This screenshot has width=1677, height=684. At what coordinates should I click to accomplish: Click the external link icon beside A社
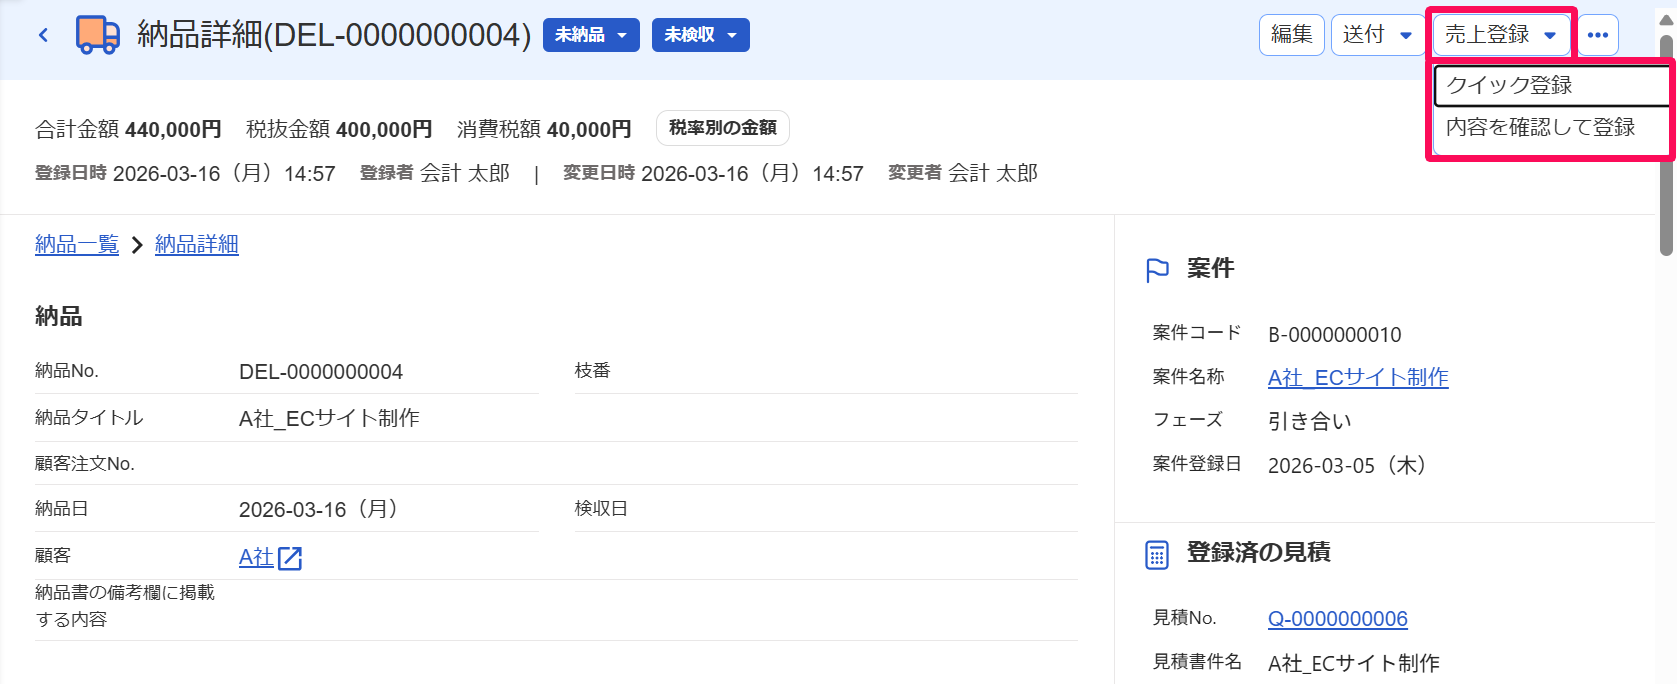coord(290,558)
